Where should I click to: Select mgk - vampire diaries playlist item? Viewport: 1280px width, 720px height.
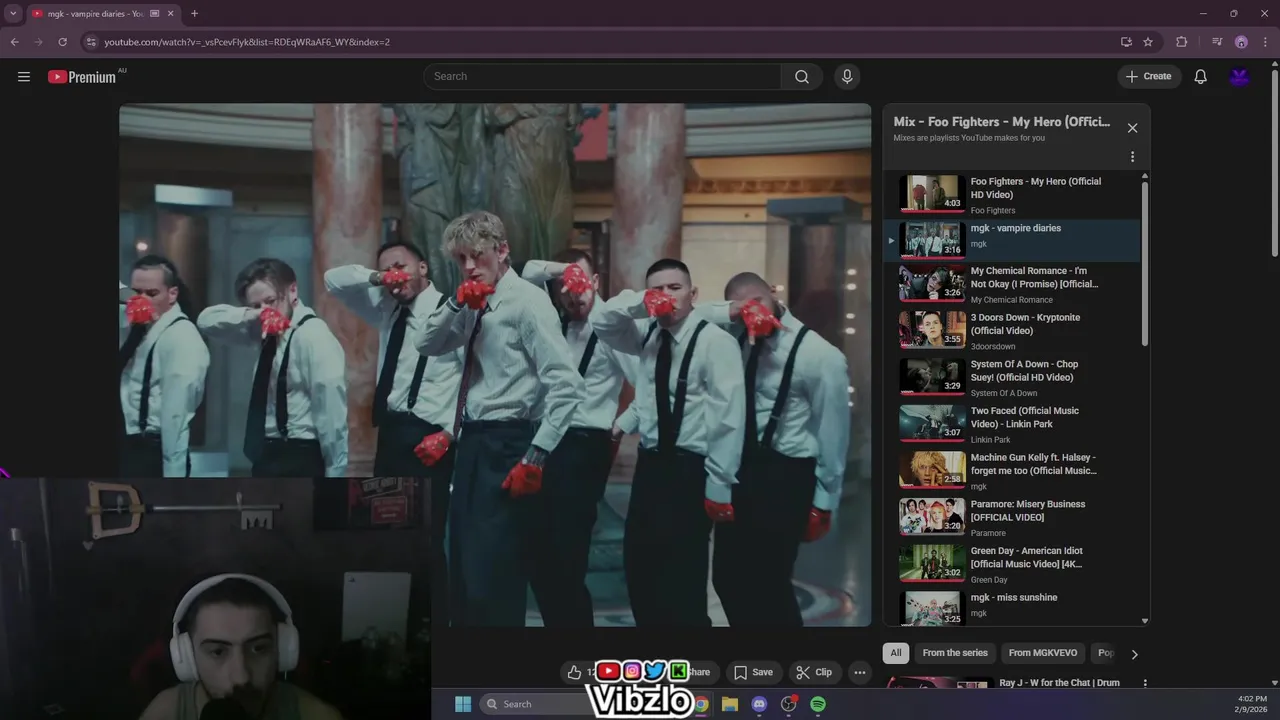[x=1012, y=240]
